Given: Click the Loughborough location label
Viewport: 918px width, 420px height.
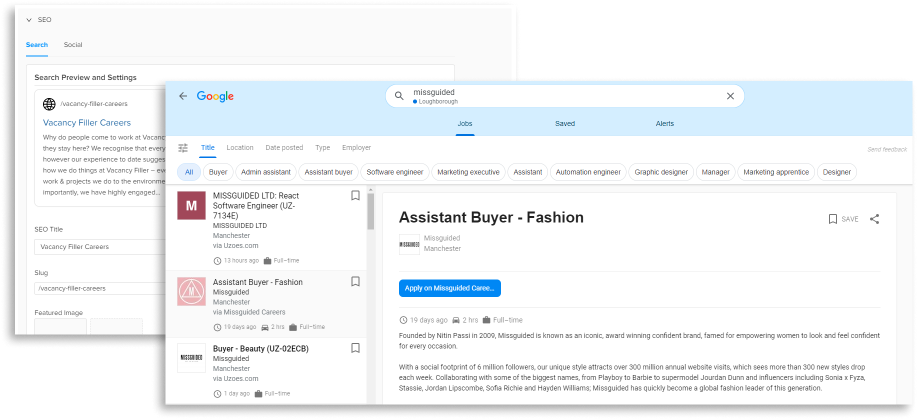Looking at the screenshot, I should coord(438,102).
